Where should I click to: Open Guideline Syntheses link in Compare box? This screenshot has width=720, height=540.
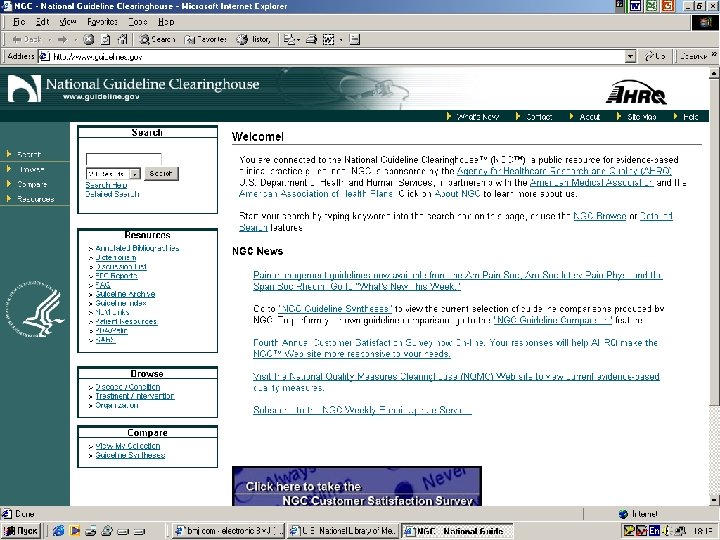point(130,455)
